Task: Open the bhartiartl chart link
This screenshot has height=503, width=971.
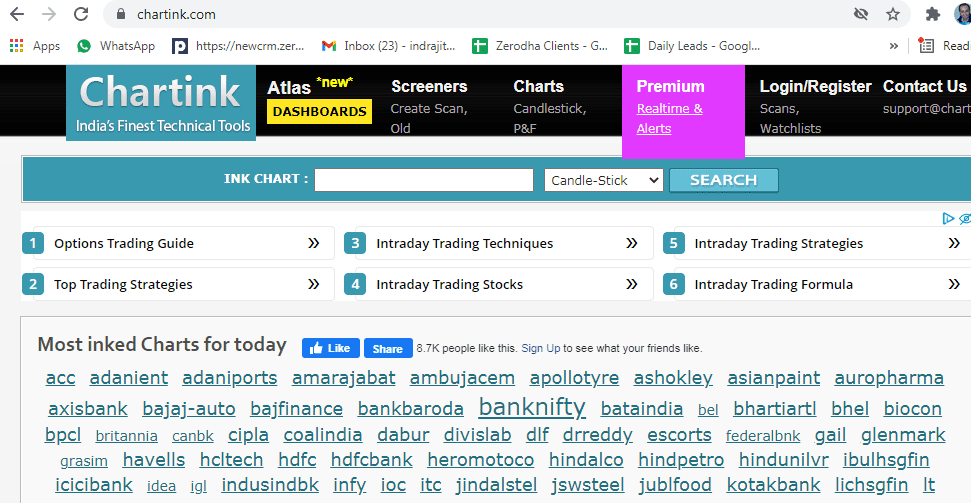Action: point(775,409)
